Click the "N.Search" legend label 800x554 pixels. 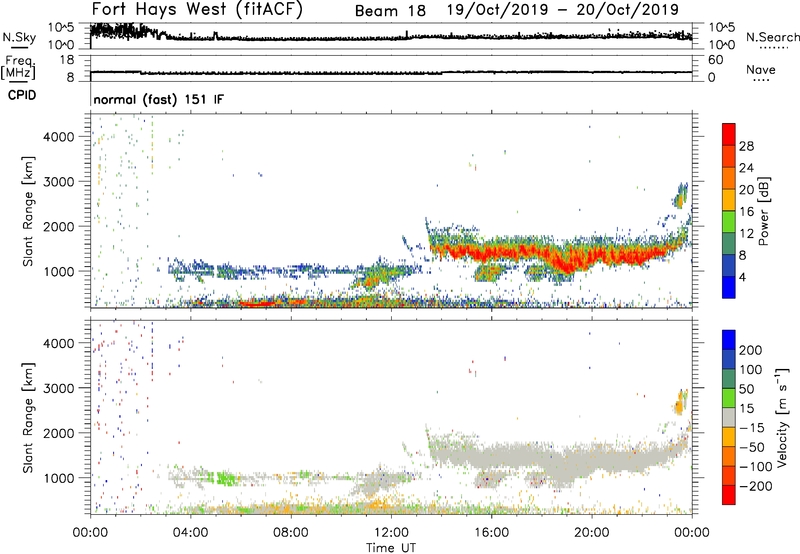[772, 37]
